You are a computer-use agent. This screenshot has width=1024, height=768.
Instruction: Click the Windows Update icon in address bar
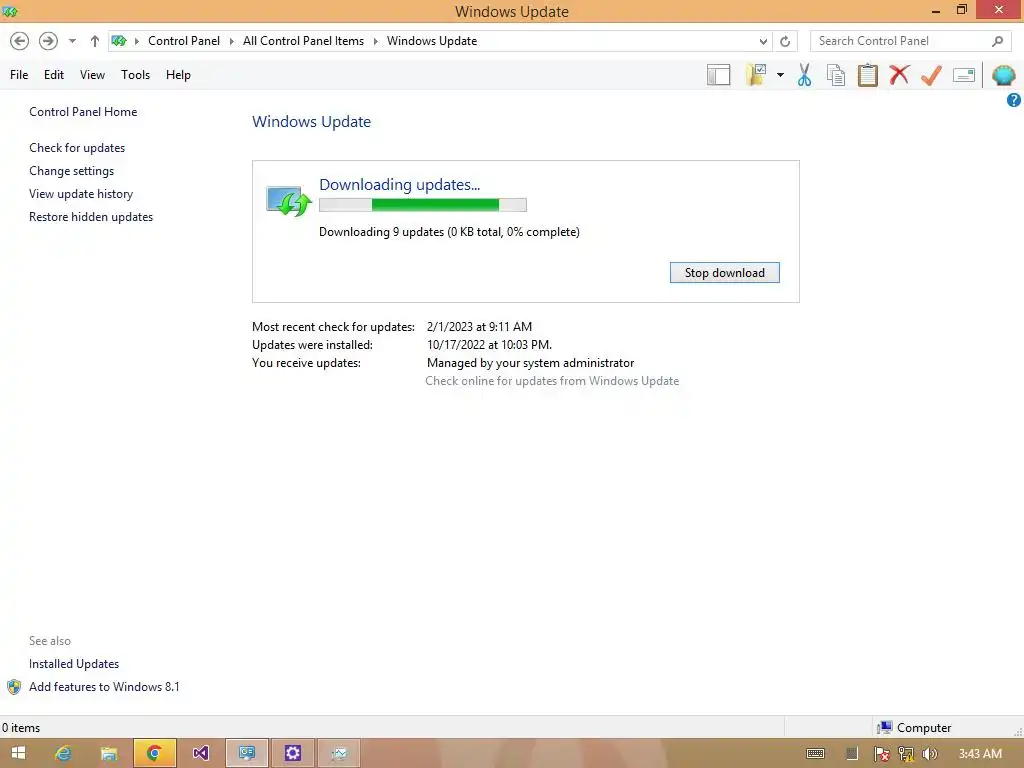pos(119,41)
